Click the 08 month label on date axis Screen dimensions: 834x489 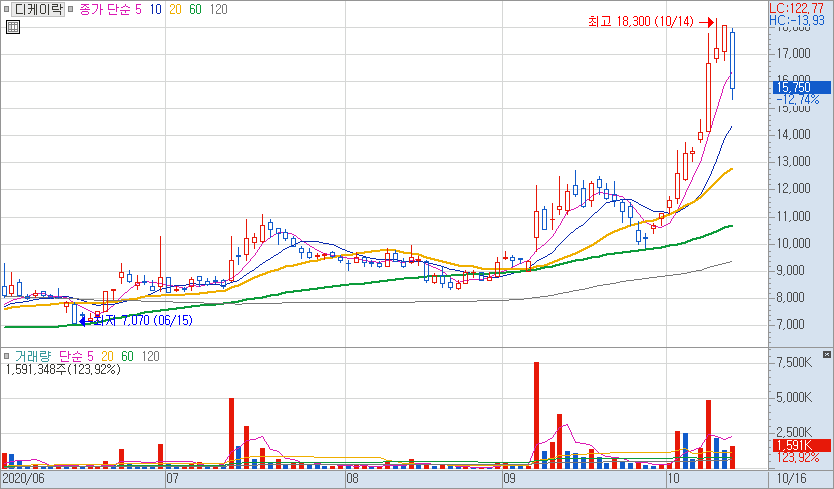point(352,478)
